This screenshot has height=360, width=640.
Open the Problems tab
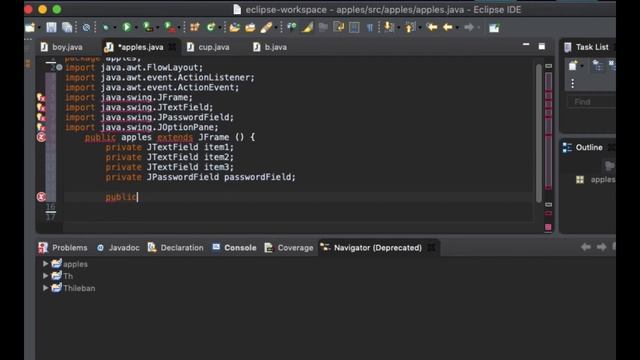[x=63, y=247]
